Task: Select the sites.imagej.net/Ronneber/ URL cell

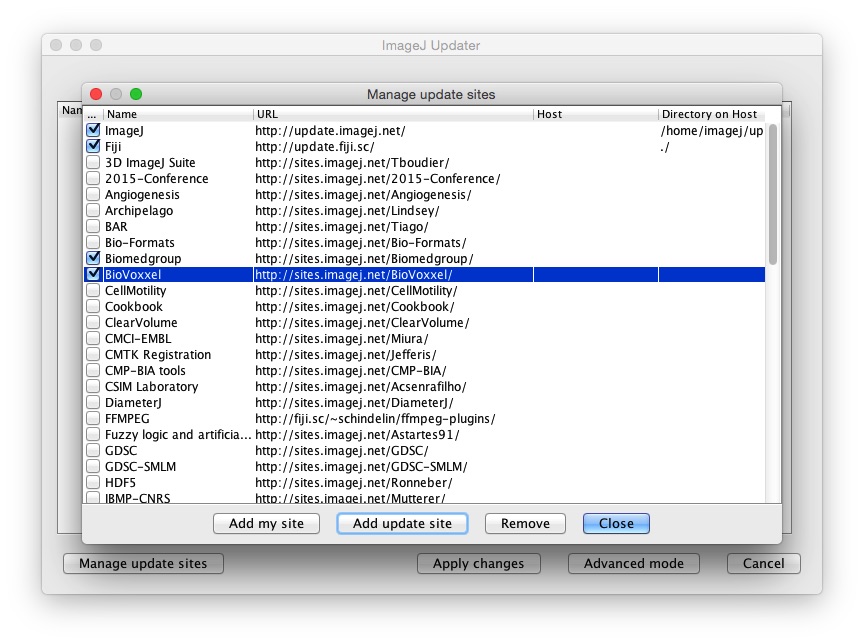Action: [393, 482]
